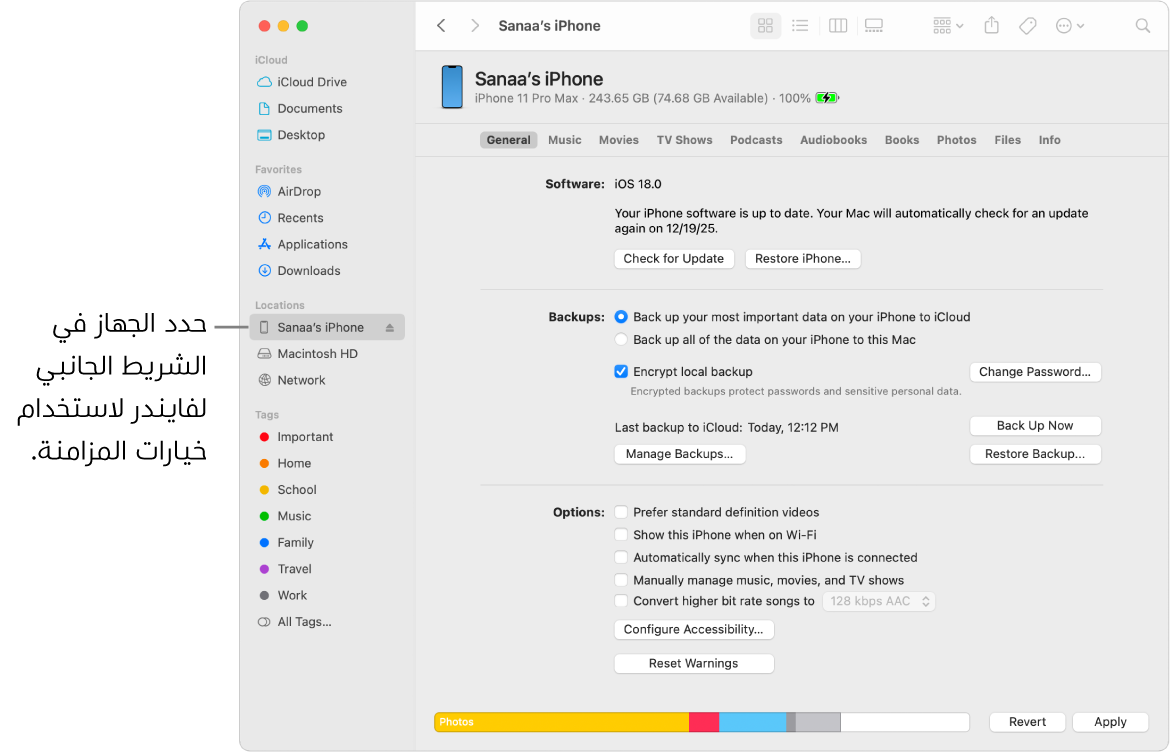Click the yellow Photos storage bar segment
Viewport: 1170px width, 753px height.
tap(561, 722)
